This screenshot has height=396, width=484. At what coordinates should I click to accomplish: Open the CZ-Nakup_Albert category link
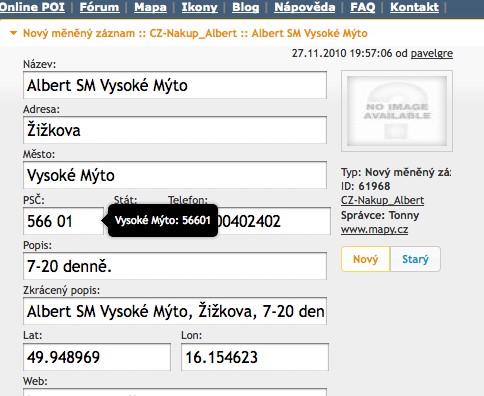[382, 200]
